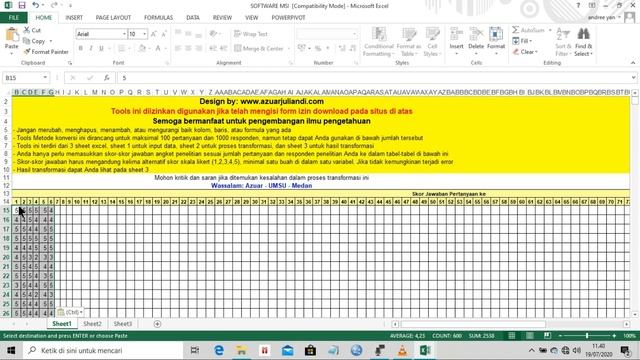The width and height of the screenshot is (640, 360).
Task: Open the FILE tab
Action: 13,18
